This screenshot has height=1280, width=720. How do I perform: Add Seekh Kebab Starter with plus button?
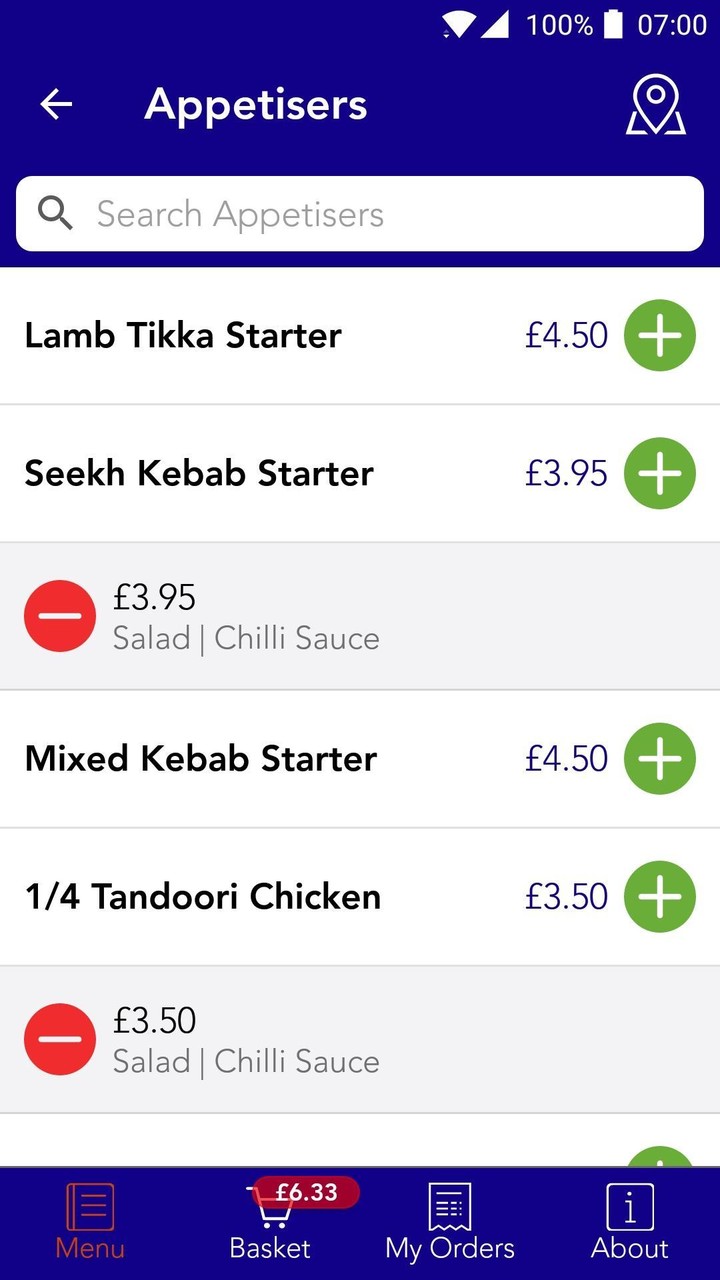(659, 473)
